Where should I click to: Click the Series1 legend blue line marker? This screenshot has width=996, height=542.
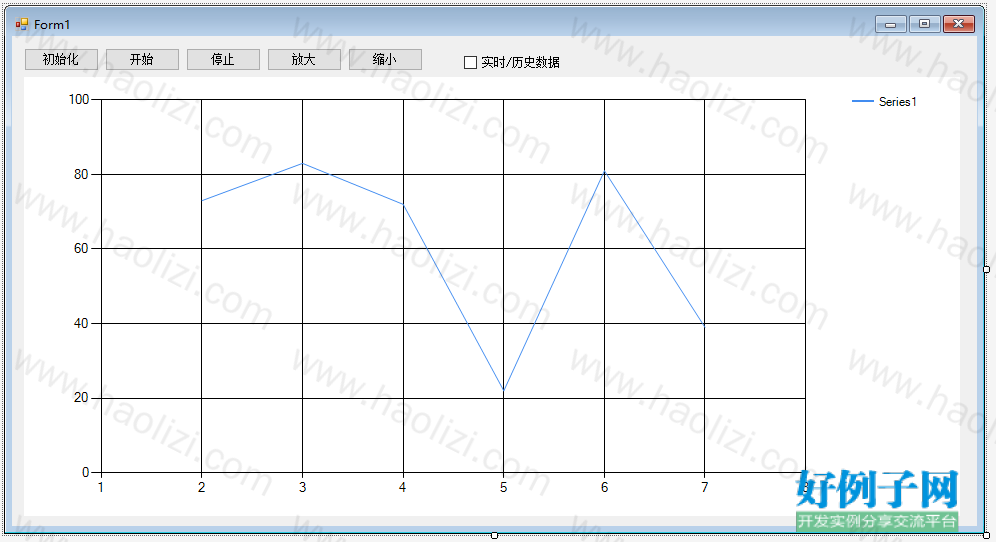tap(863, 102)
